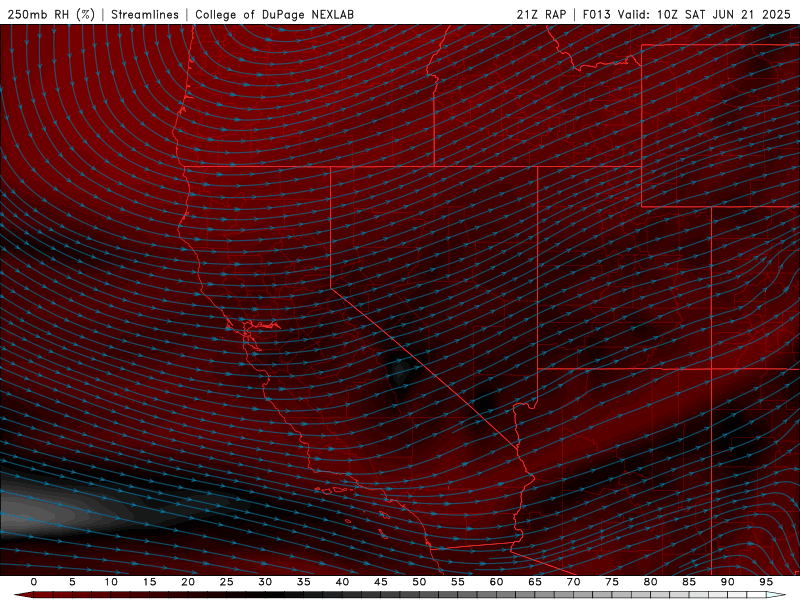Viewport: 800px width, 600px height.
Task: Click "Valid: 10Z SAT JUN 21 2025" text
Action: 704,14
